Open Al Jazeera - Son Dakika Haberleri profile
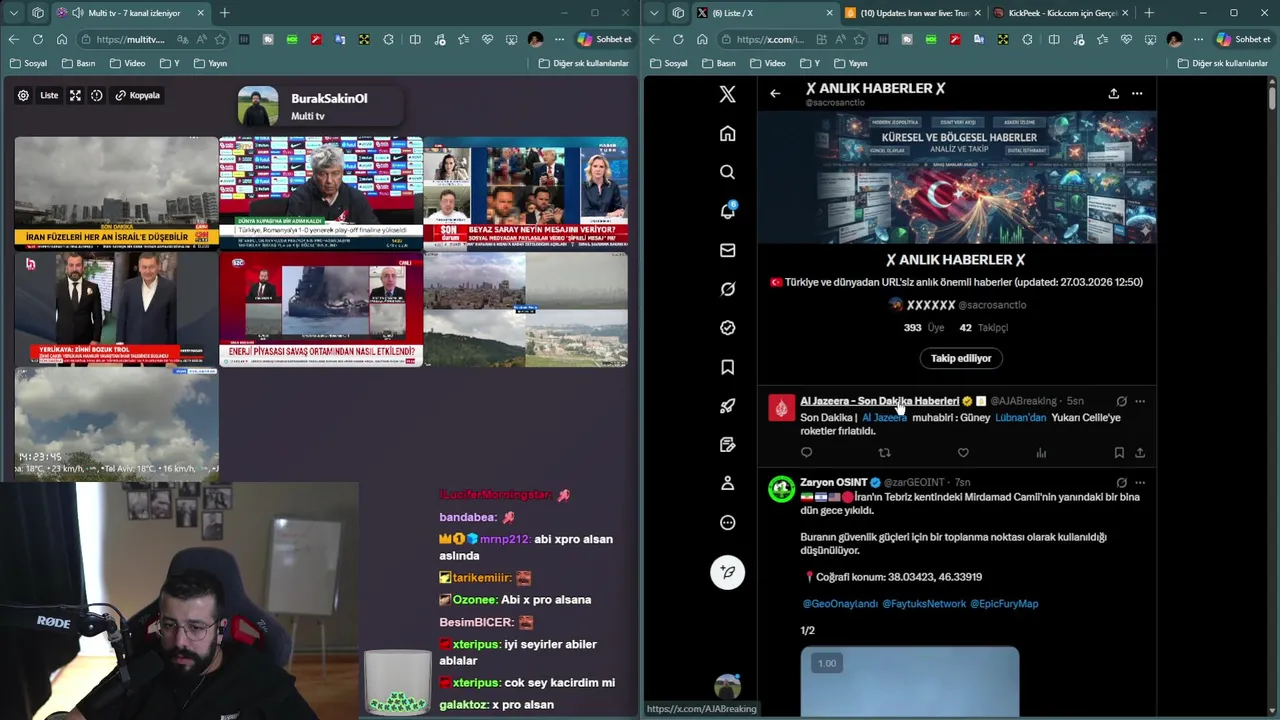 click(x=879, y=401)
